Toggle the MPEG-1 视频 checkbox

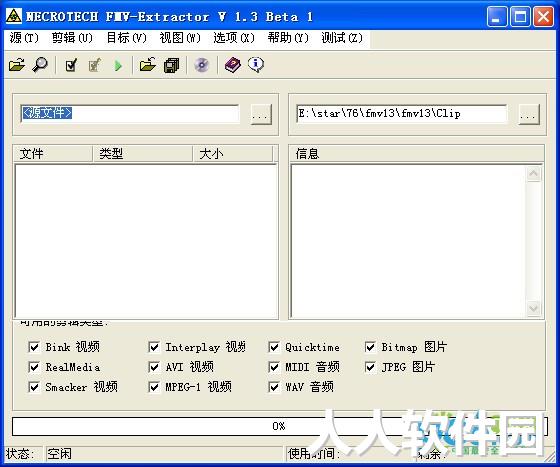point(154,387)
